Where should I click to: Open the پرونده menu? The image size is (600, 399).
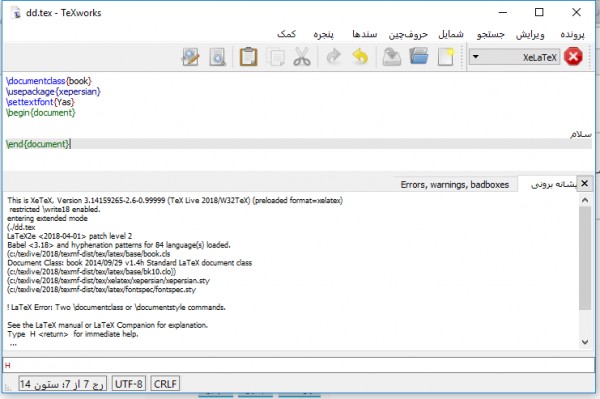click(x=572, y=34)
